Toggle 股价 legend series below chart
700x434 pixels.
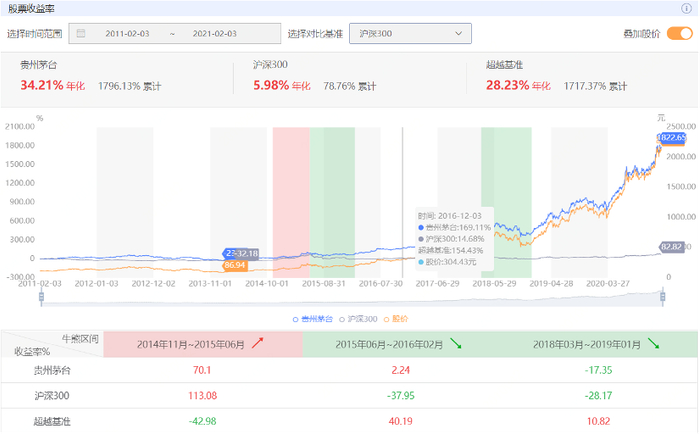(396, 319)
